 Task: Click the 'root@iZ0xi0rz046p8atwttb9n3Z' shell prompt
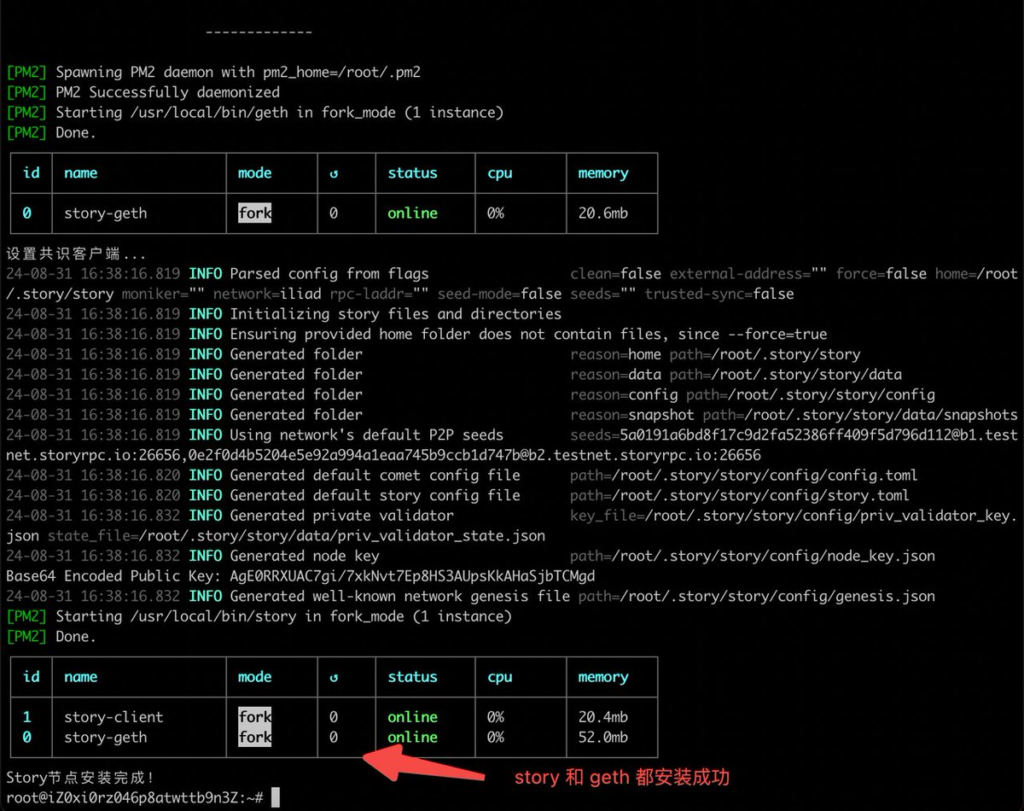pyautogui.click(x=135, y=798)
